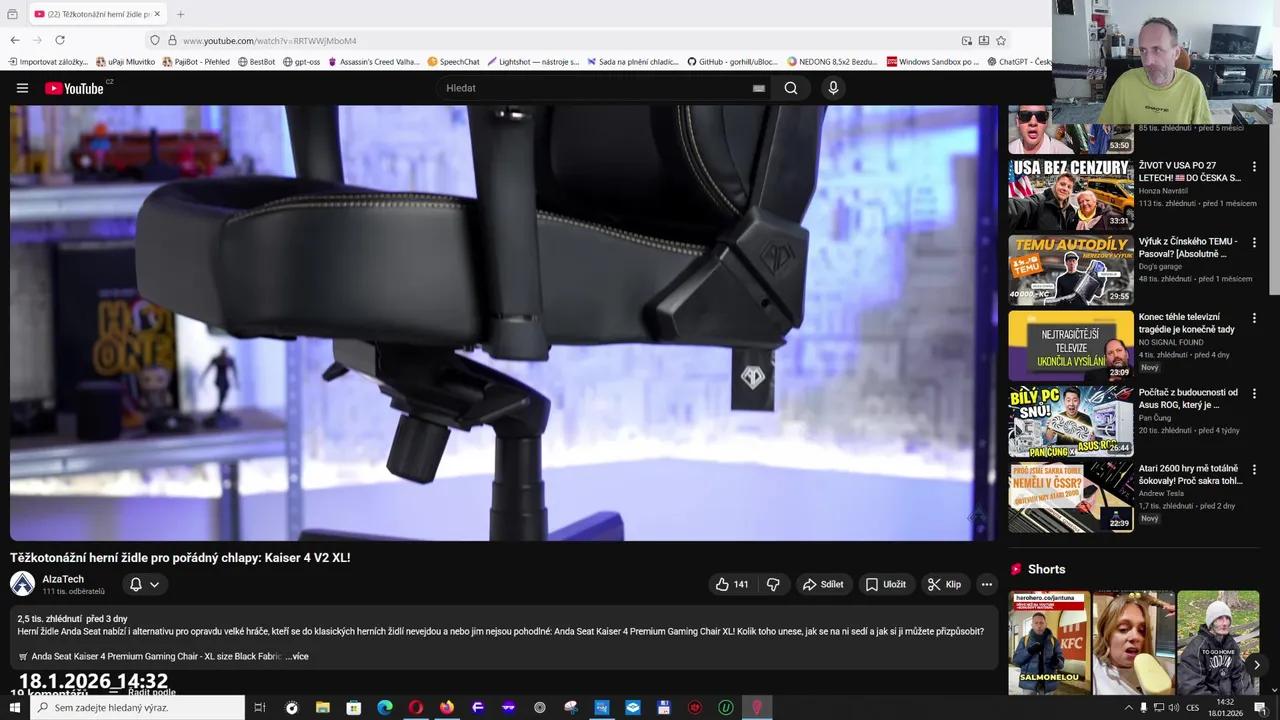Bookmark this page using the star icon
The image size is (1280, 720).
coord(1000,40)
